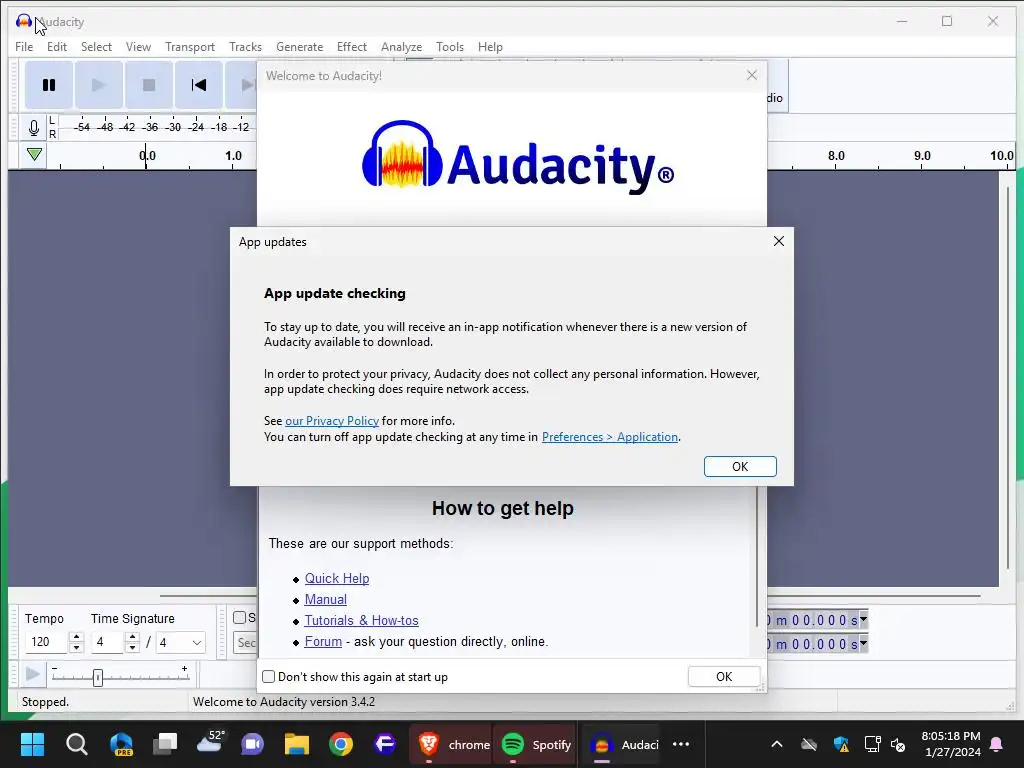Screen dimensions: 1024x768
Task: Open the View menu
Action: 138,47
